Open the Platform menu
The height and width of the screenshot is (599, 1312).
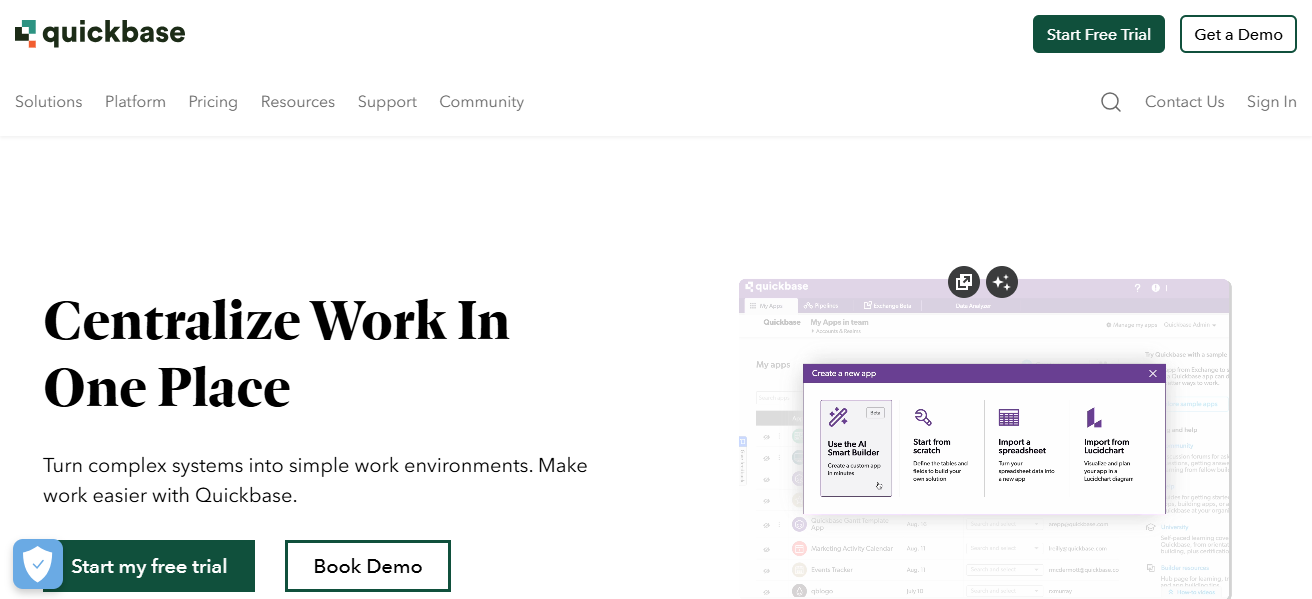135,102
